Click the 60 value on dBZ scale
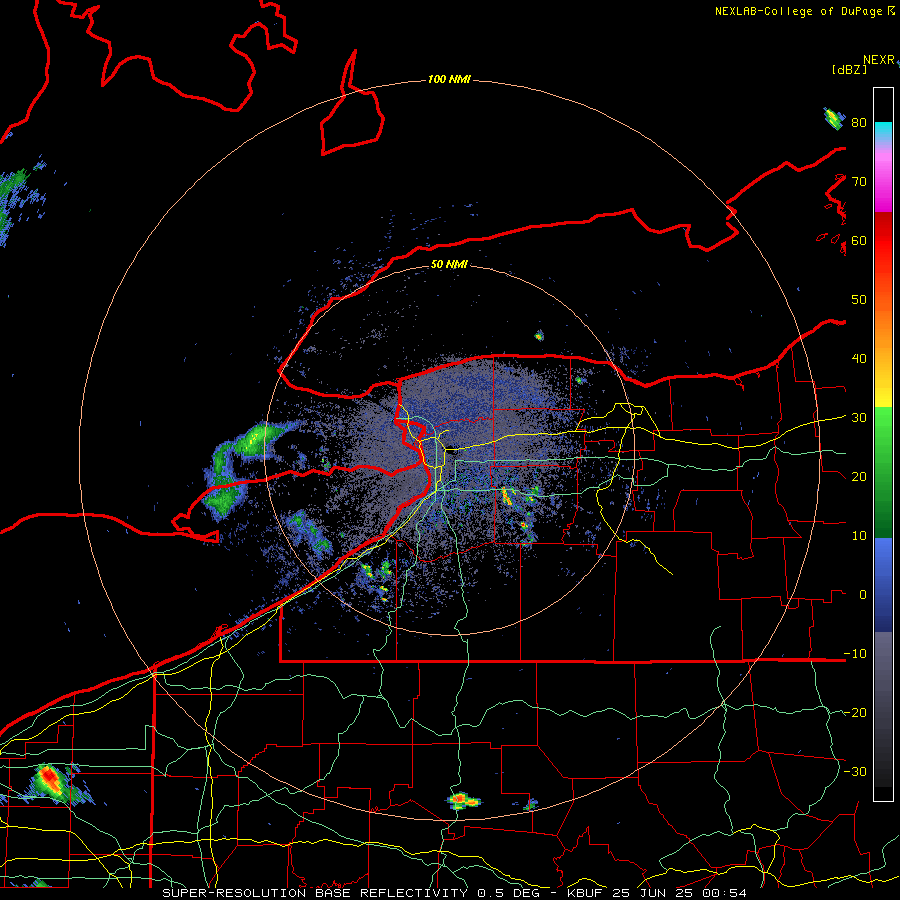This screenshot has width=900, height=900. coord(859,241)
